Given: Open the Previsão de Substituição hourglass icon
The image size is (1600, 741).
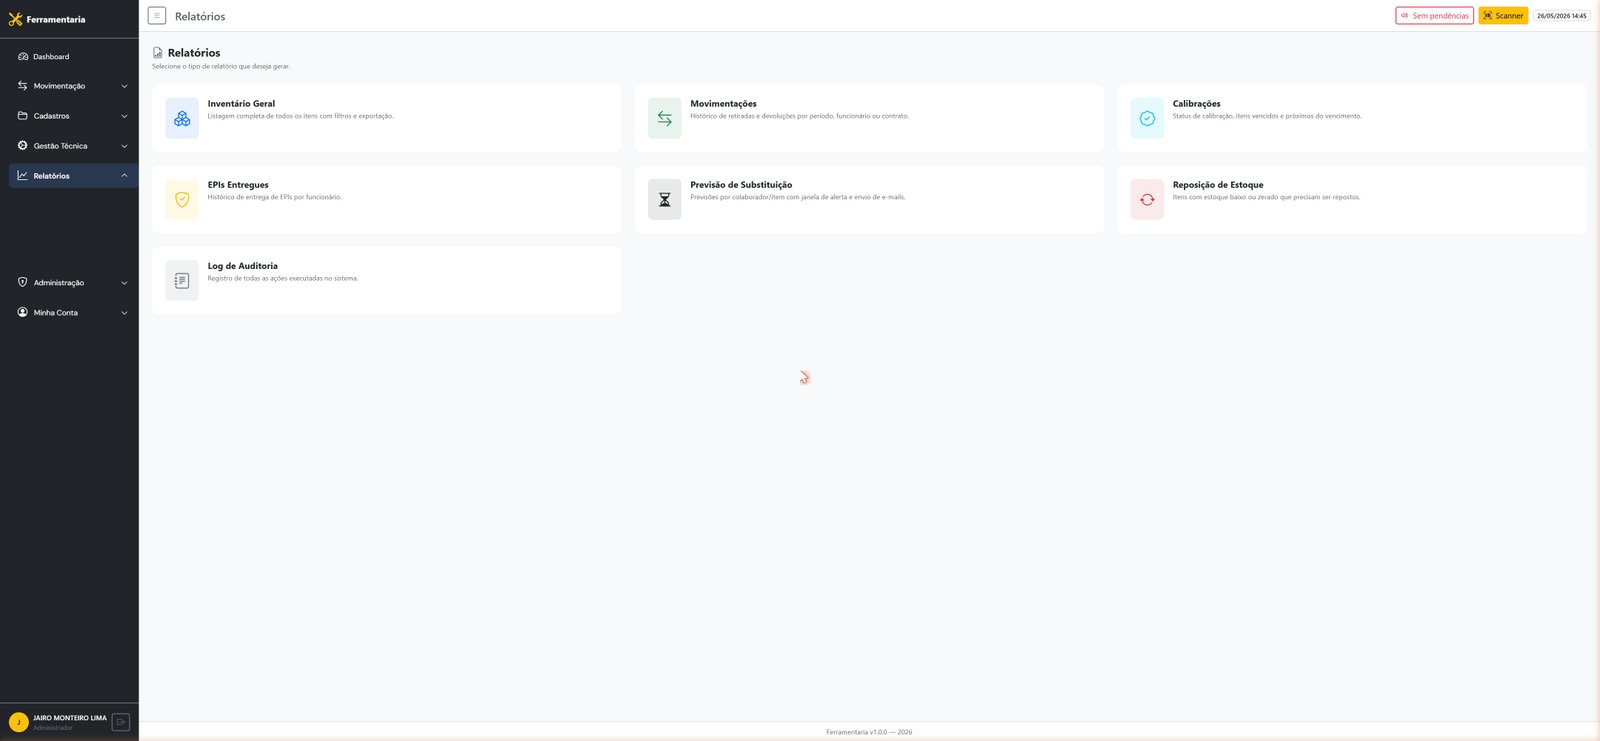Looking at the screenshot, I should pos(665,199).
